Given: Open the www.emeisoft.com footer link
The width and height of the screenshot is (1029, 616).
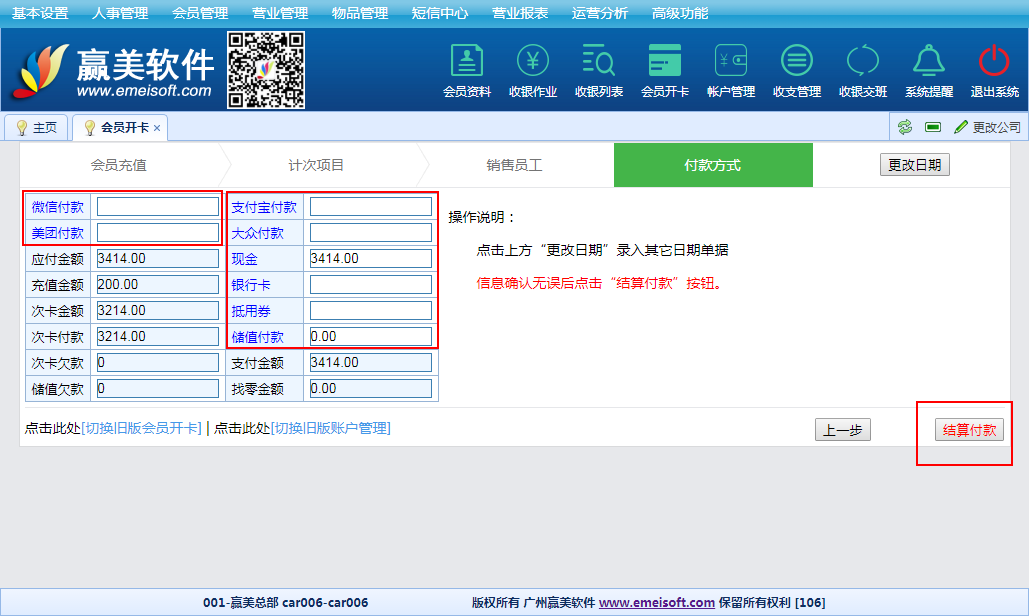Looking at the screenshot, I should coord(656,603).
